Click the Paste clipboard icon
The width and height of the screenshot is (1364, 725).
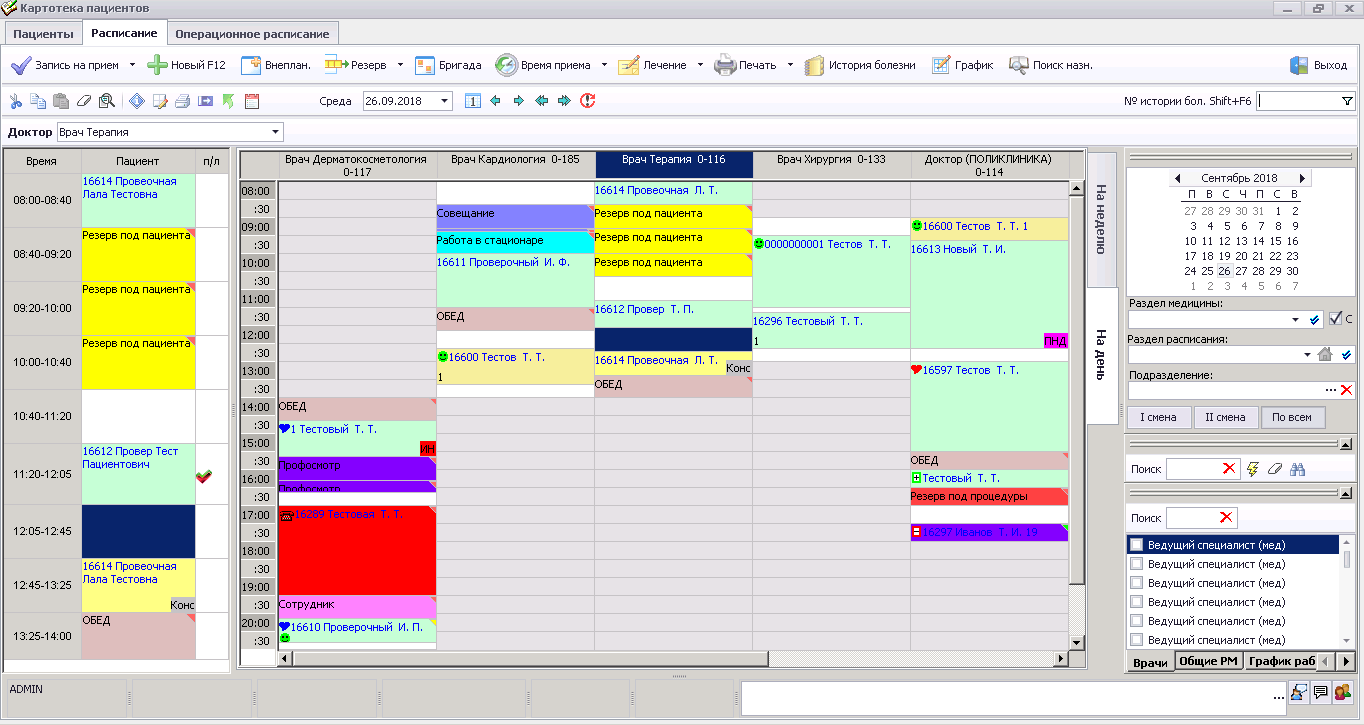tap(61, 101)
